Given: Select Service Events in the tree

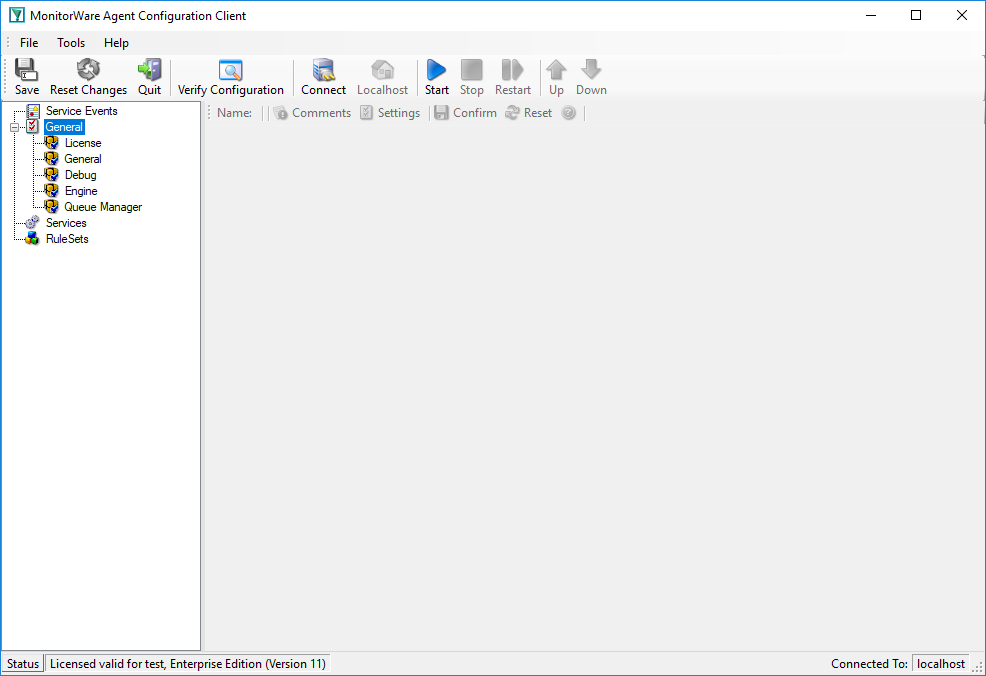Looking at the screenshot, I should tap(82, 111).
